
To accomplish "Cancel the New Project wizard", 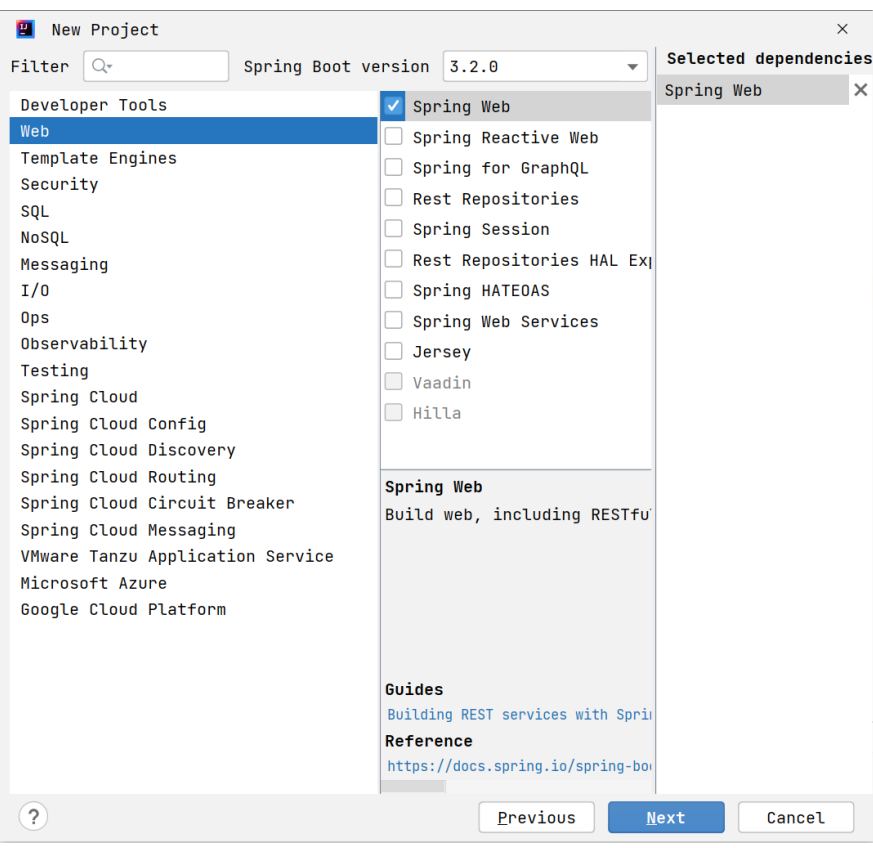I will click(x=796, y=817).
